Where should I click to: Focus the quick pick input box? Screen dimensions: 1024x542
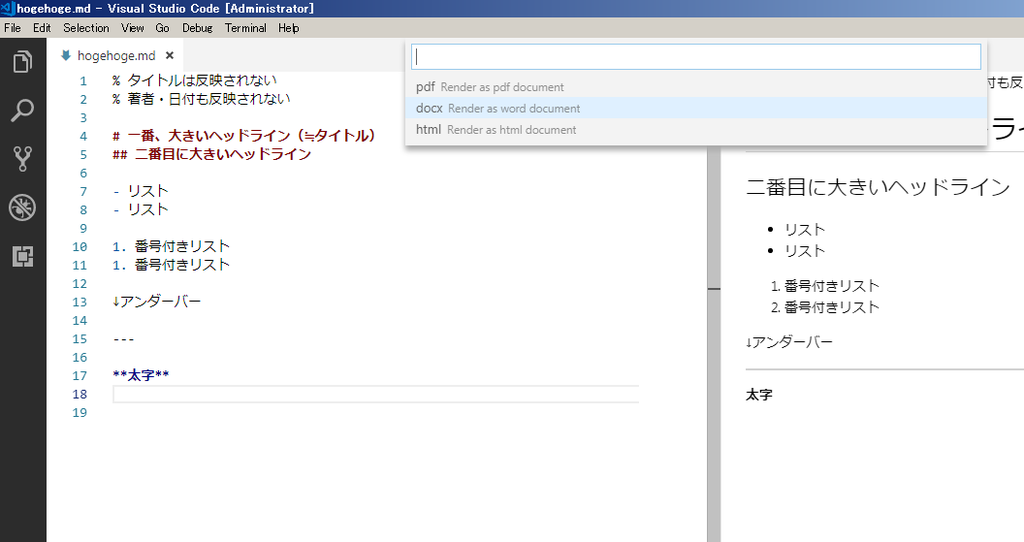click(x=696, y=57)
